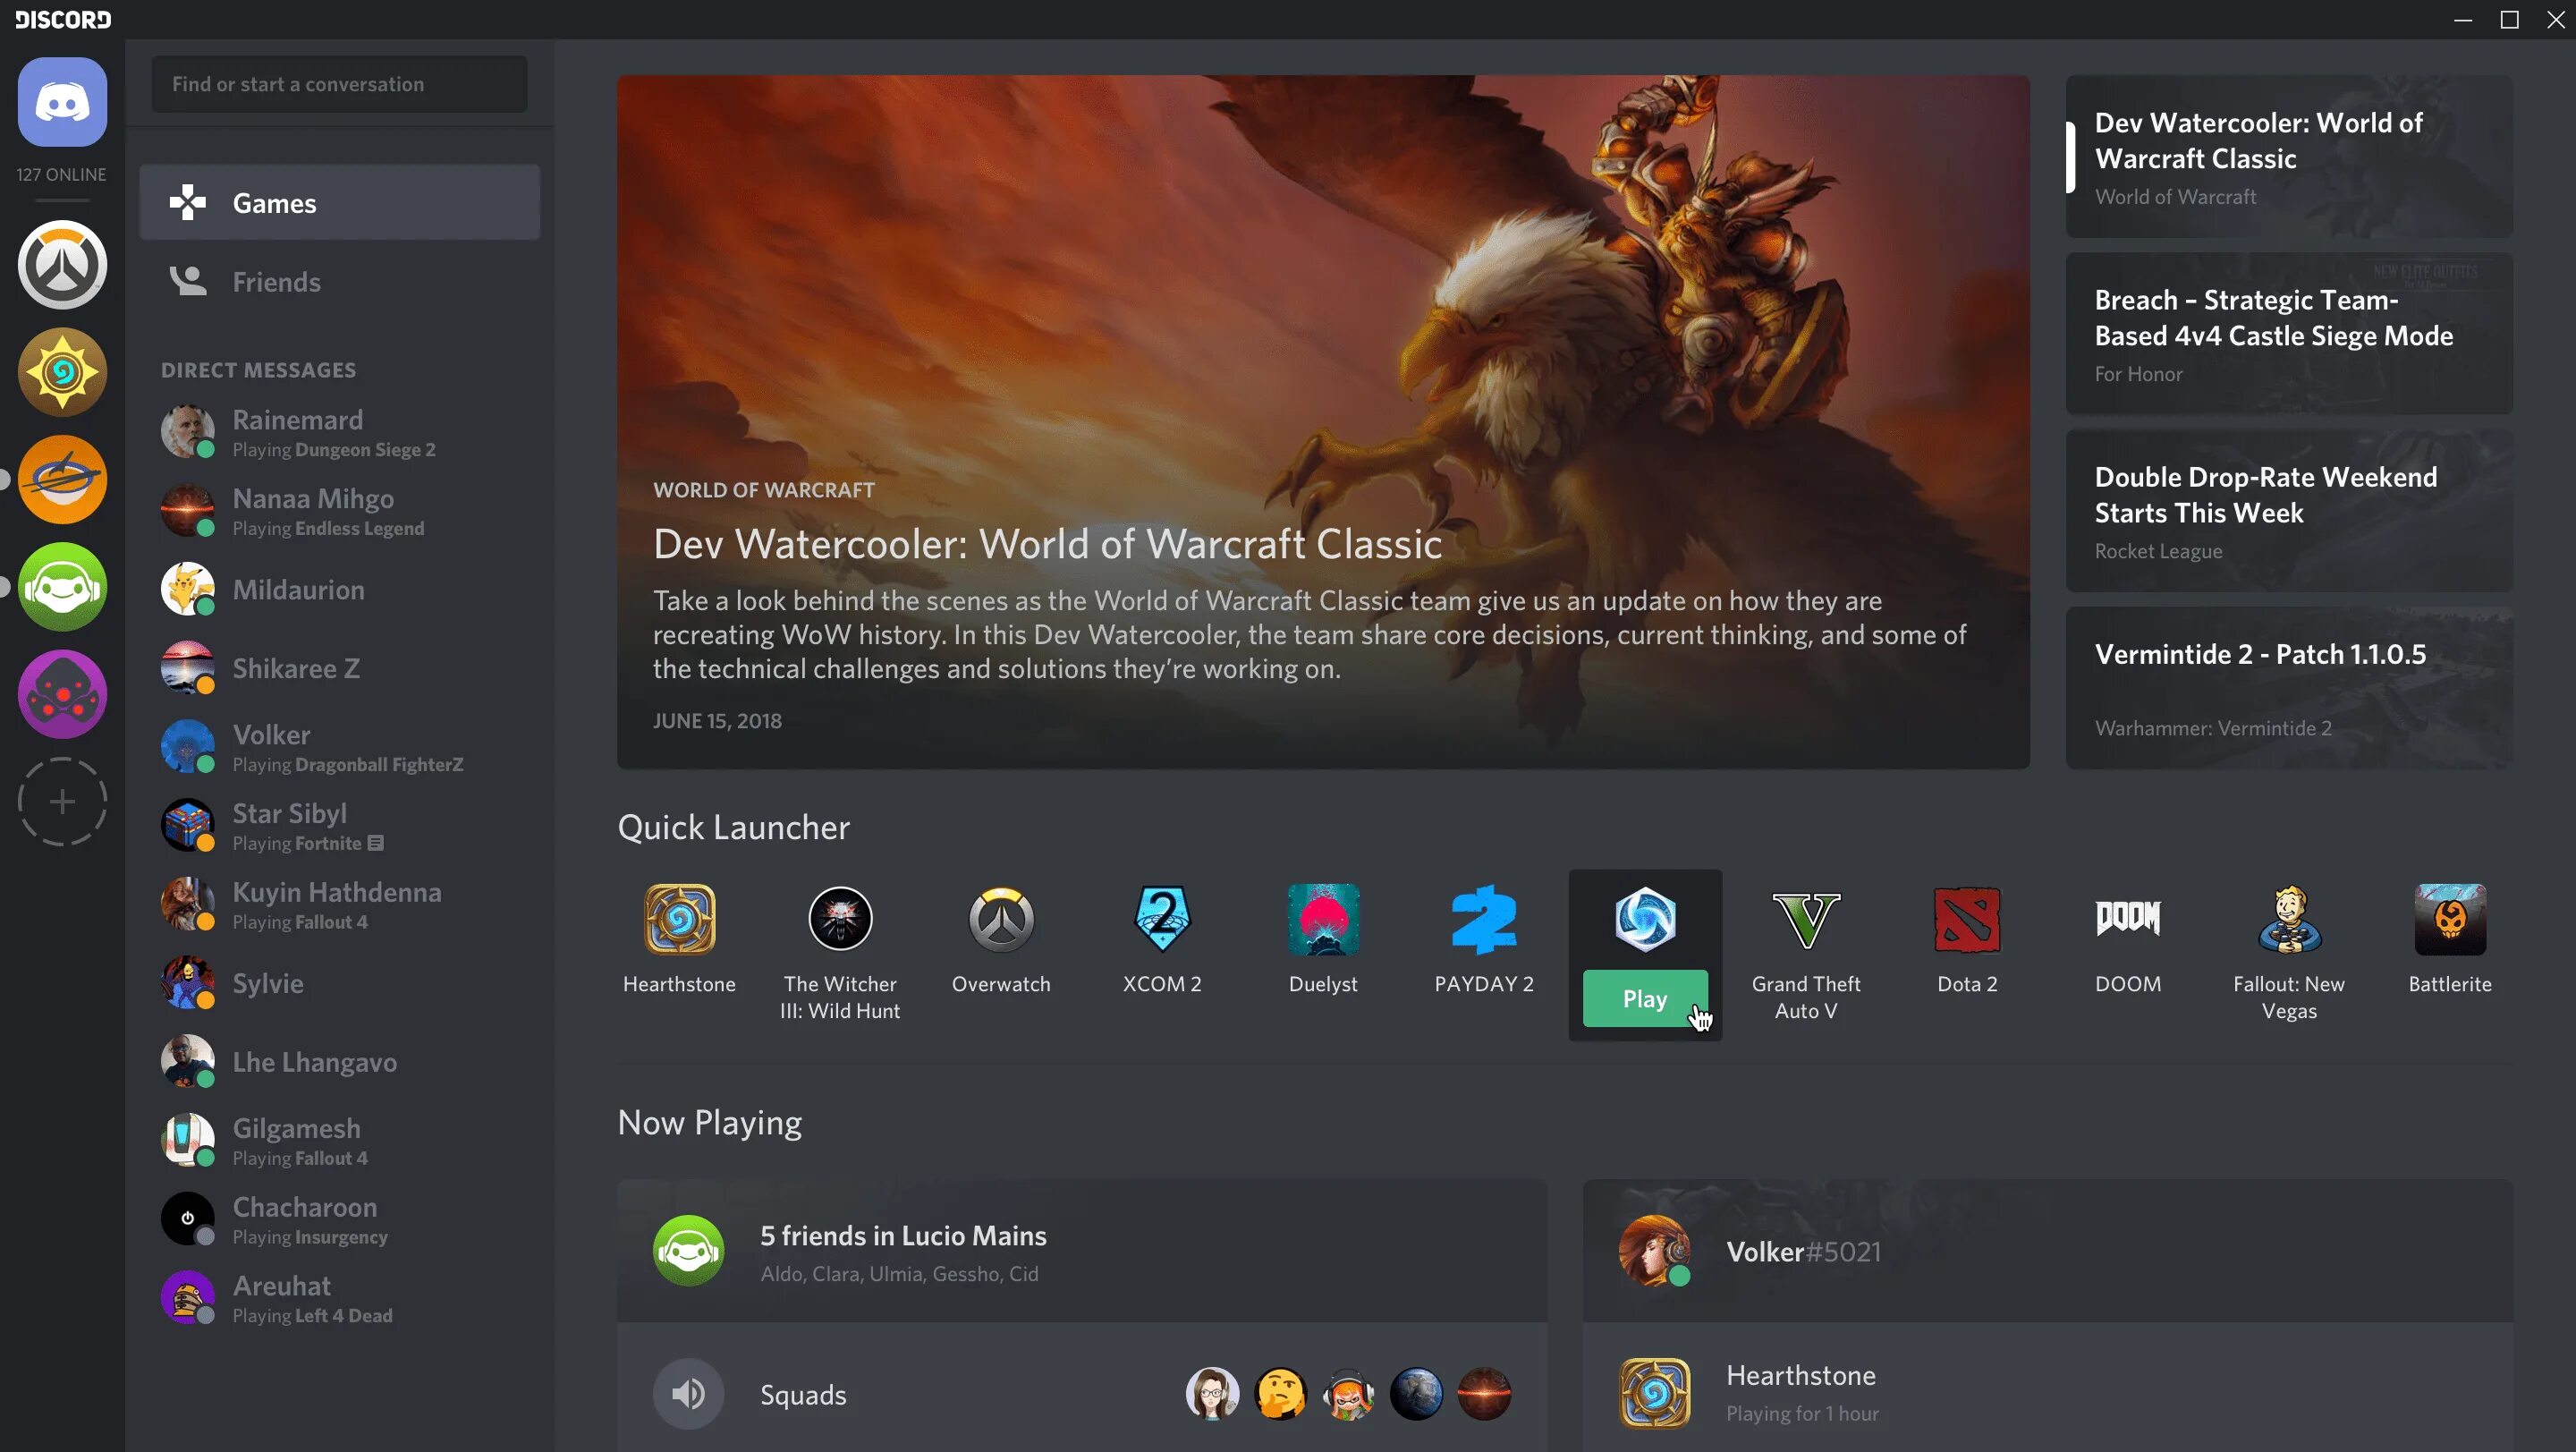Click the Add Server plus icon

click(x=64, y=802)
